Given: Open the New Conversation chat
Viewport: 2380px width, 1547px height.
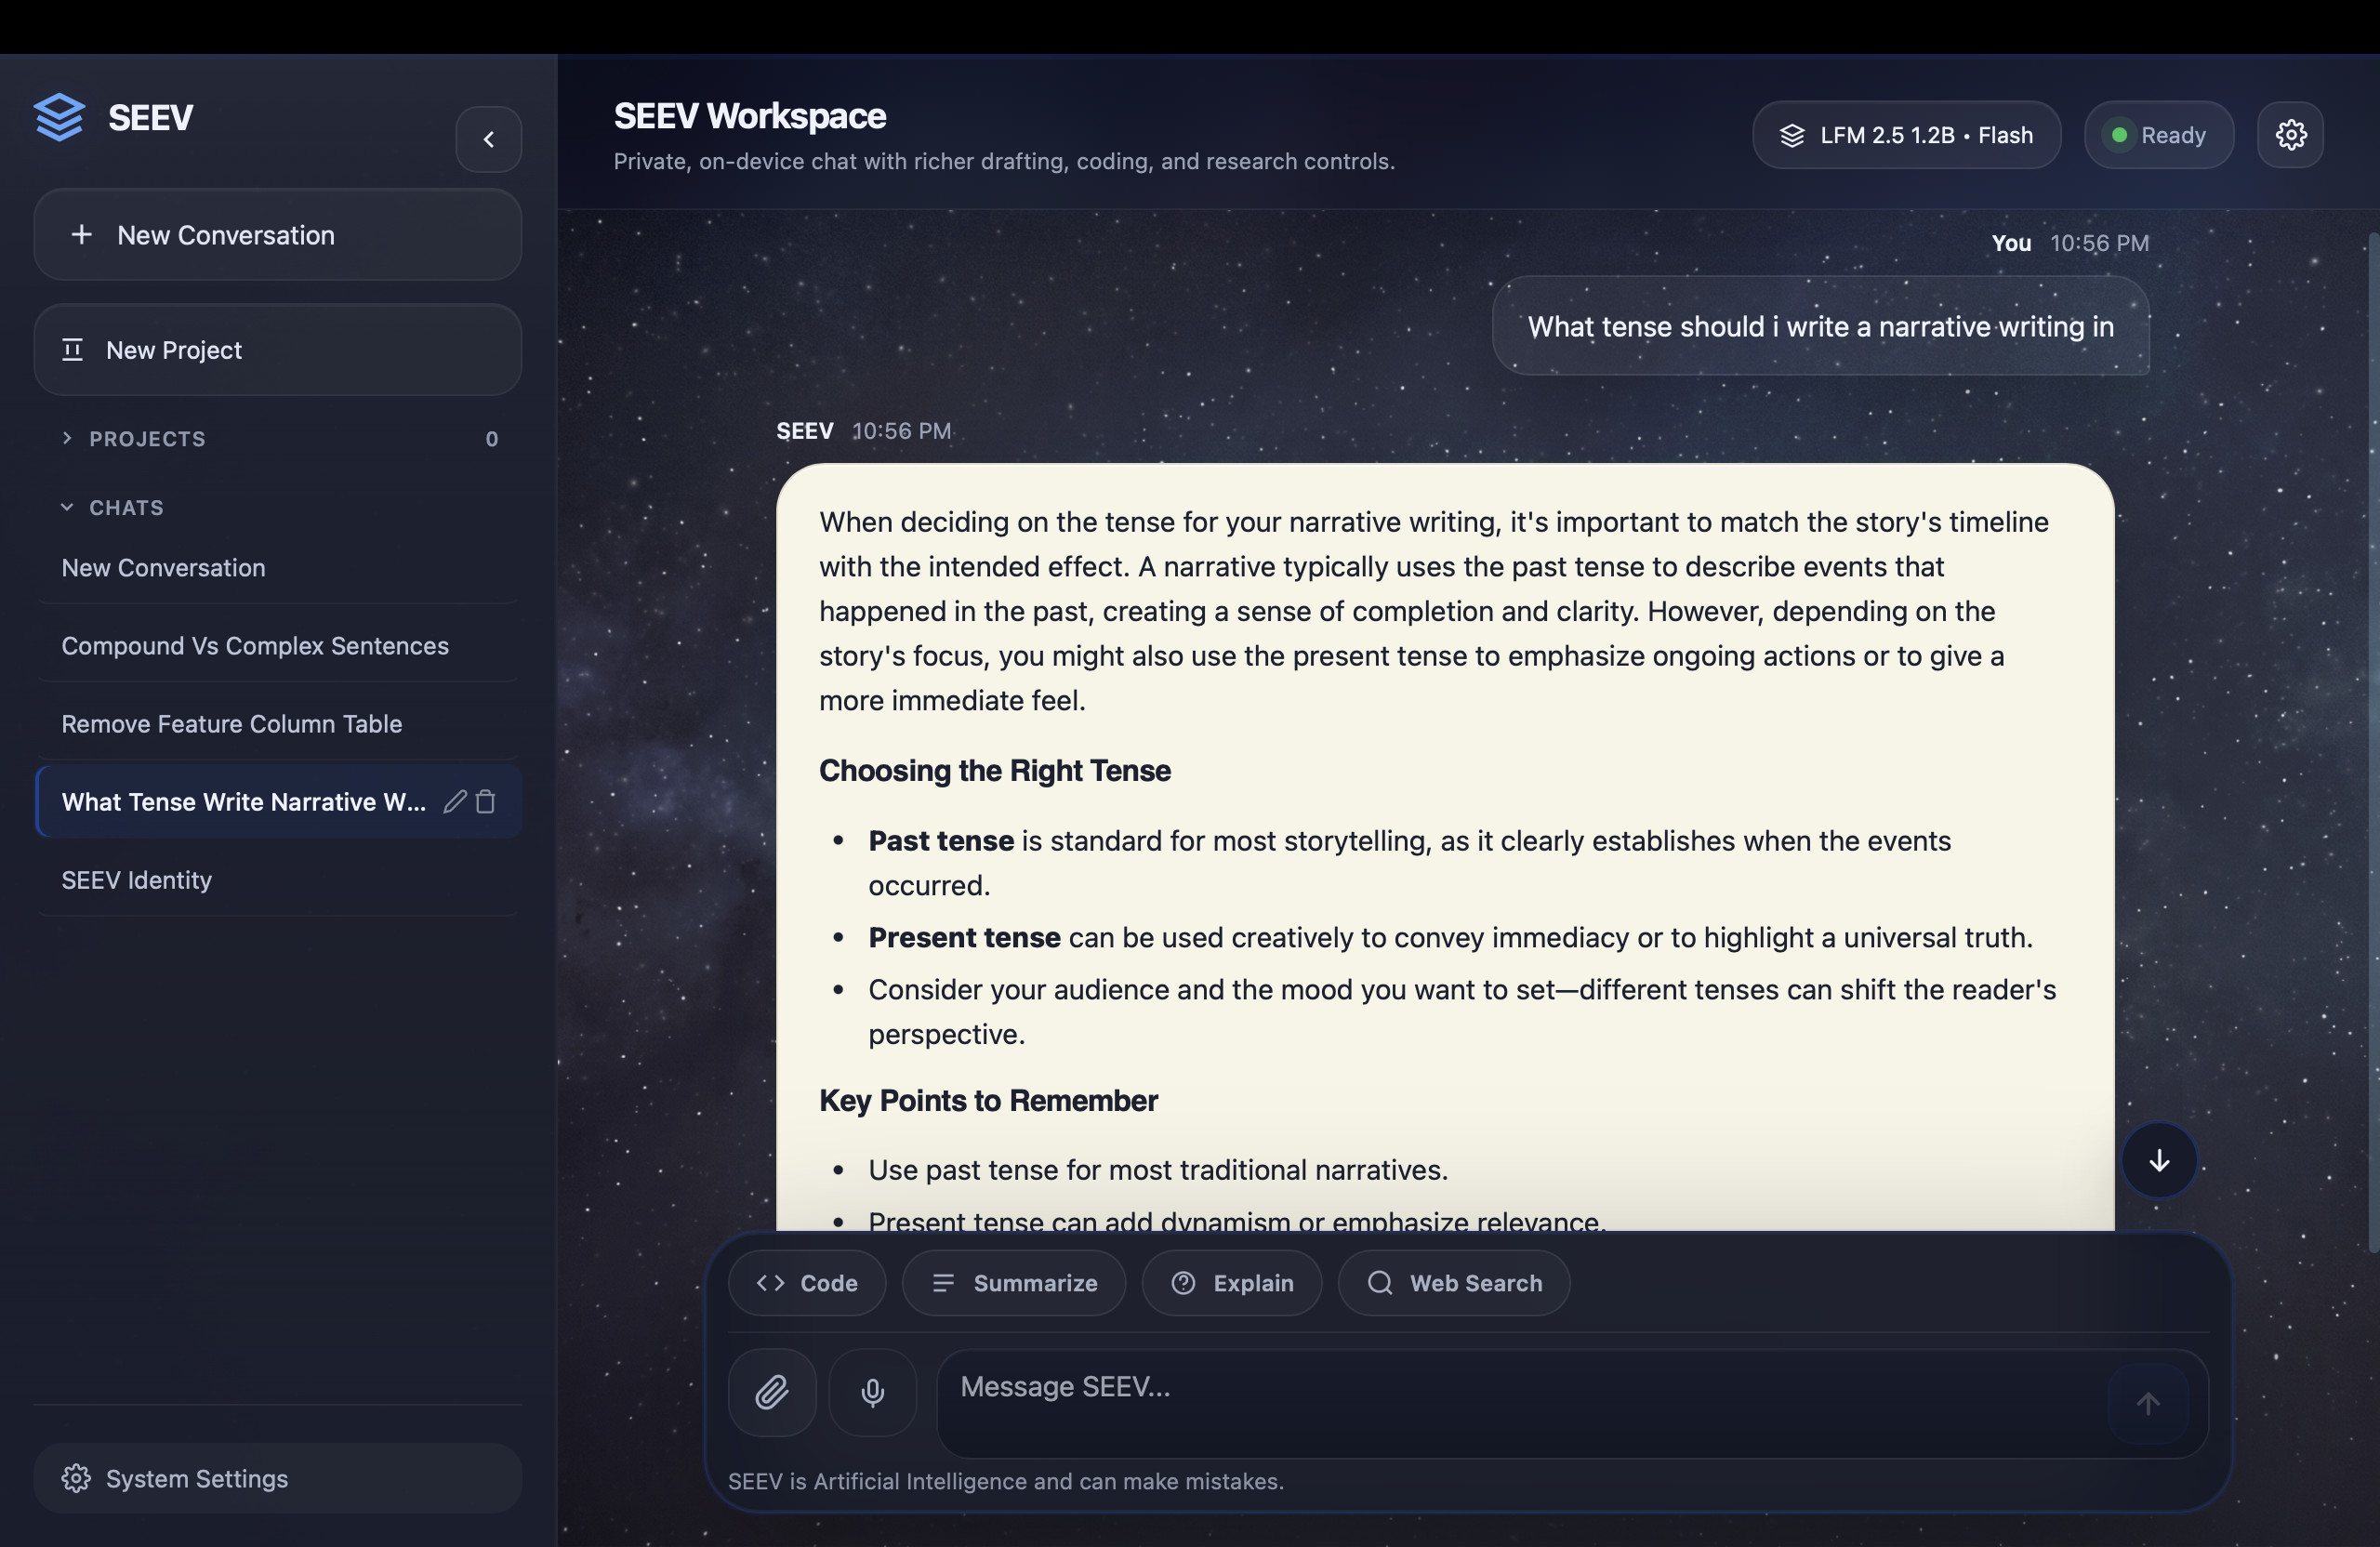Looking at the screenshot, I should (277, 568).
